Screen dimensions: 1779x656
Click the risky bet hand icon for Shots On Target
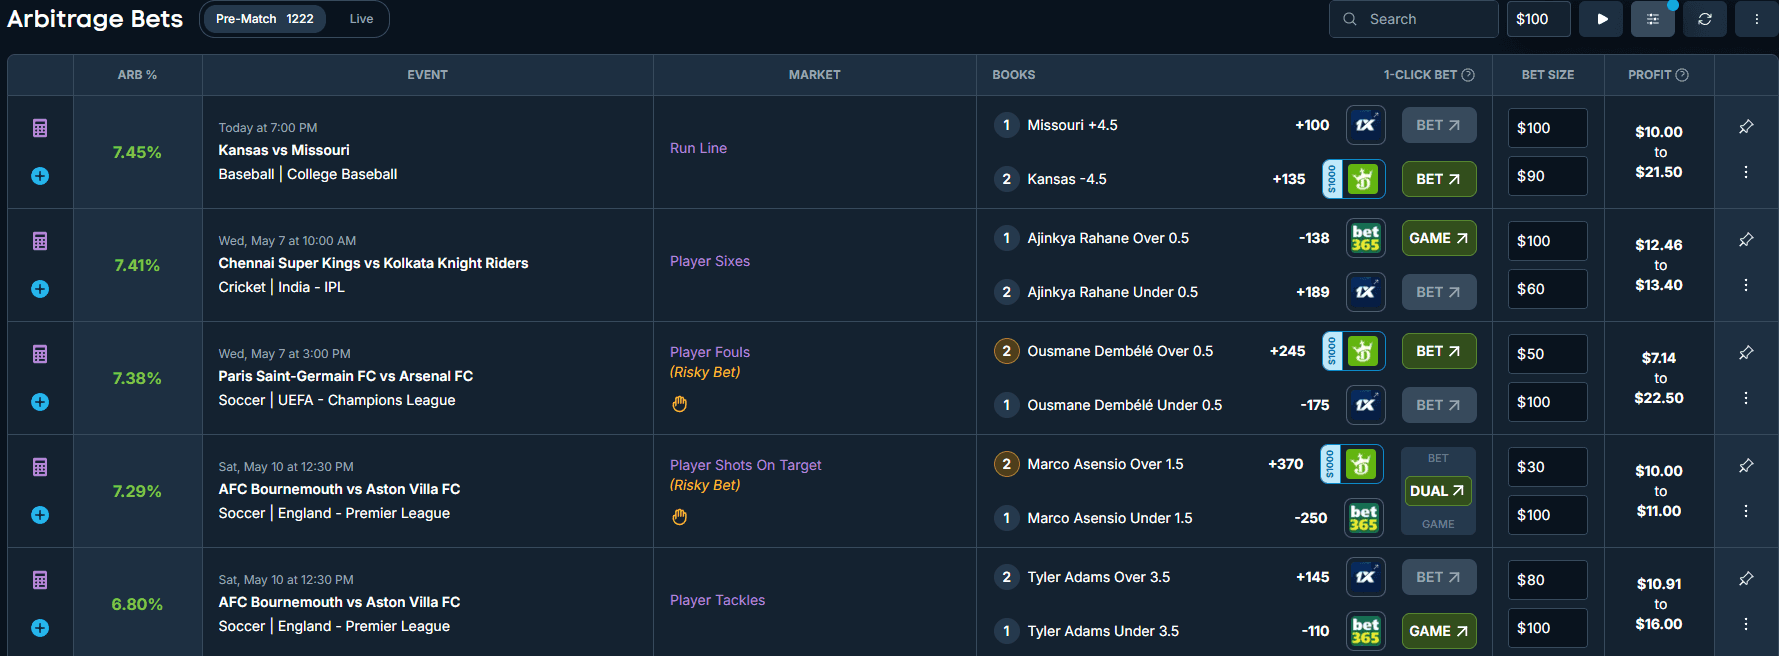[x=680, y=517]
